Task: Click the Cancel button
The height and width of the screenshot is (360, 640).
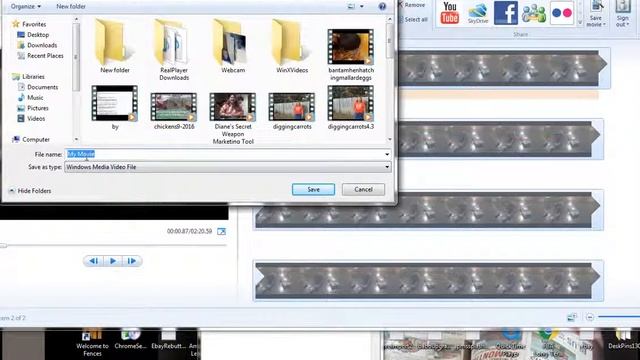Action: point(363,189)
